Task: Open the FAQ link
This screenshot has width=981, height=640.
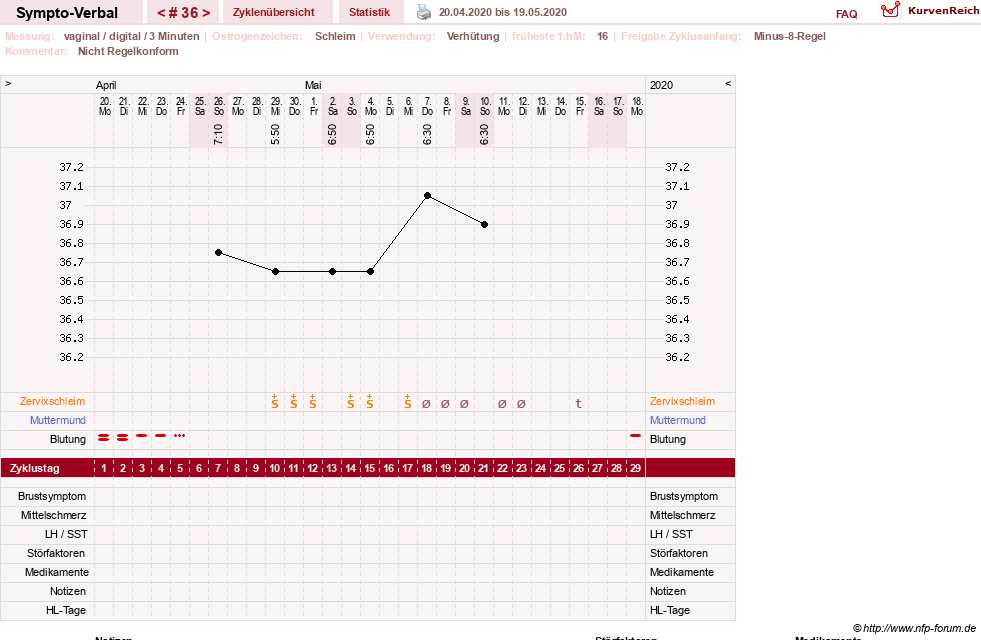Action: (846, 14)
